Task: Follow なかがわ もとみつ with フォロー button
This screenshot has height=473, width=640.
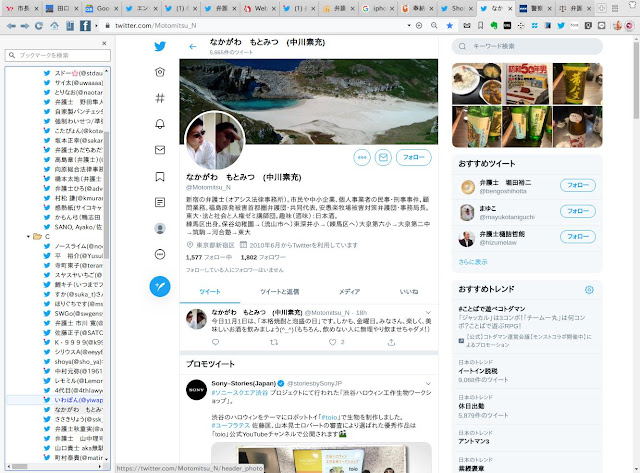Action: [x=413, y=158]
